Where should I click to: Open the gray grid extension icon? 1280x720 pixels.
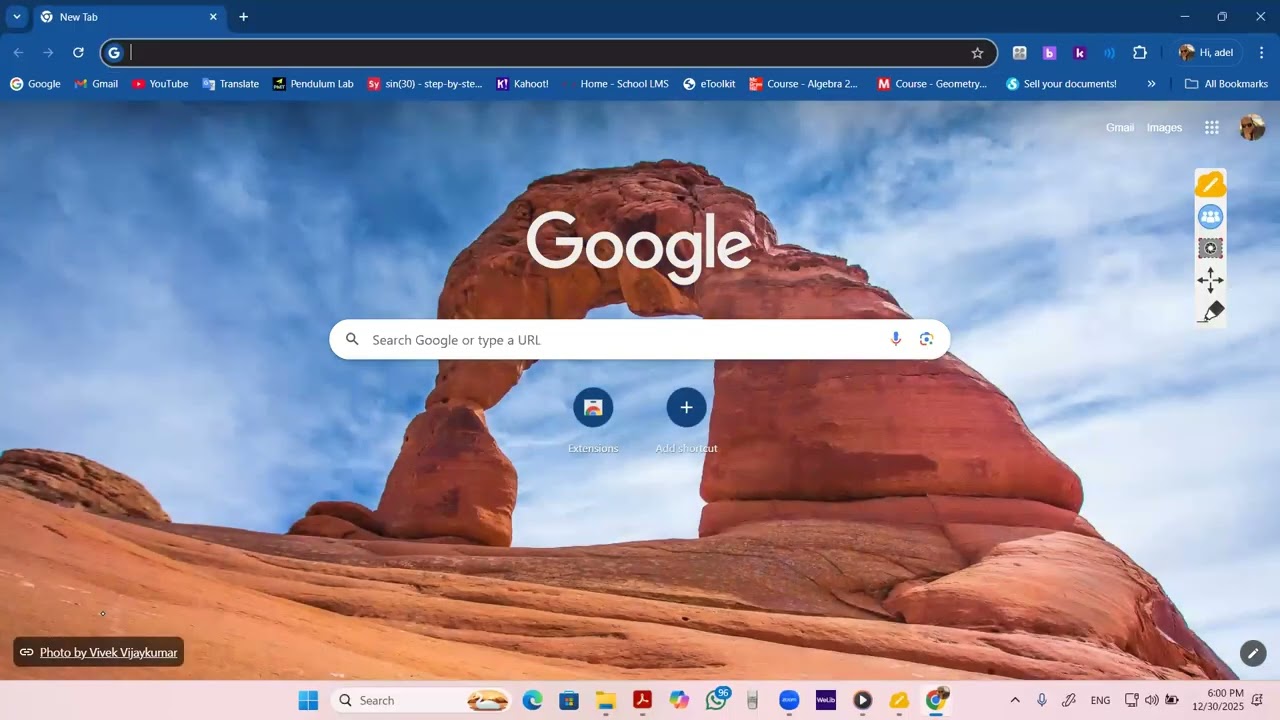click(1019, 53)
